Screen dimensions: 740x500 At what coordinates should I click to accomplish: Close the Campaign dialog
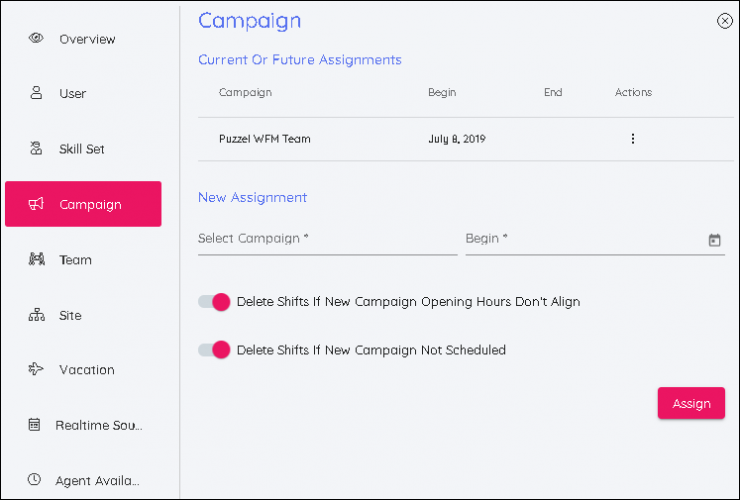pos(724,21)
